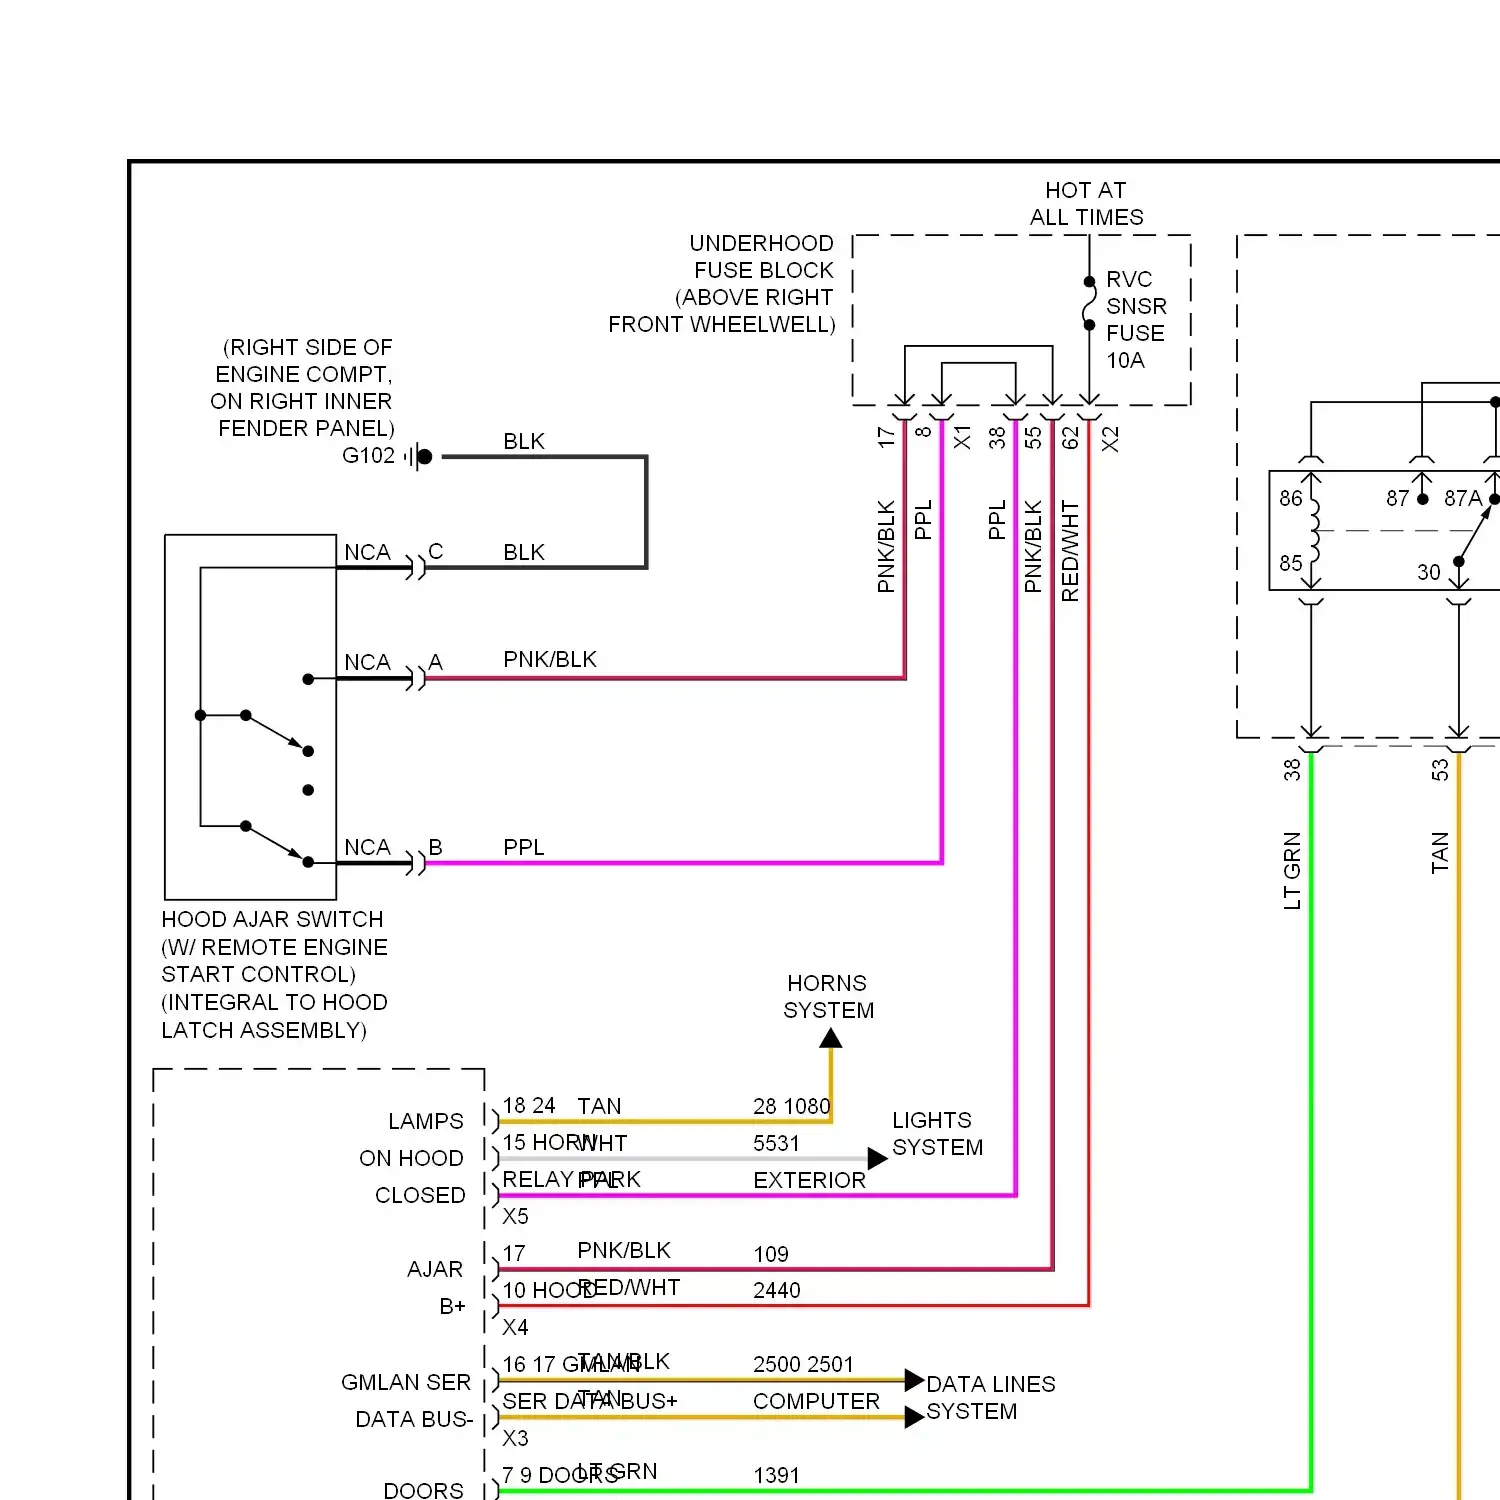Select the pin 8 label under fuse block
This screenshot has width=1500, height=1500.
pos(923,431)
